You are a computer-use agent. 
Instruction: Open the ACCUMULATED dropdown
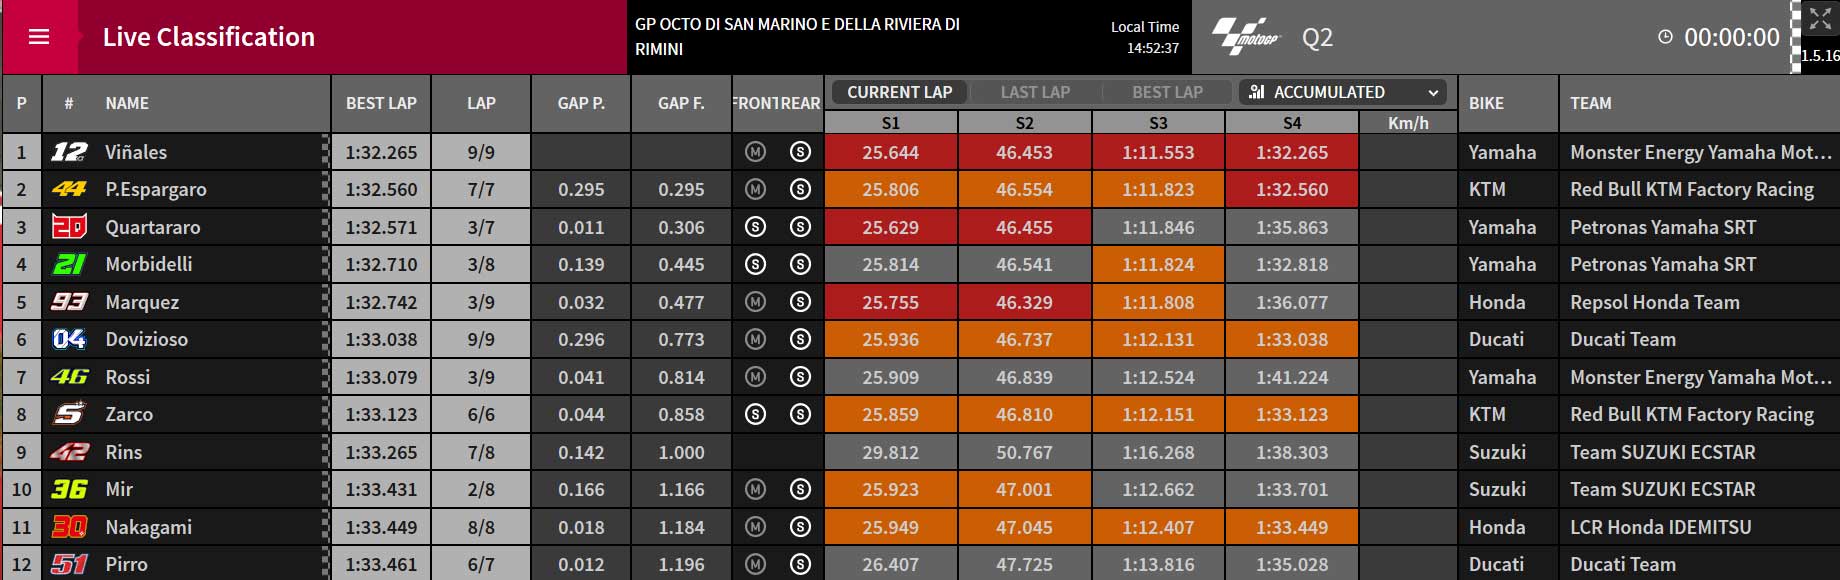pyautogui.click(x=1343, y=92)
